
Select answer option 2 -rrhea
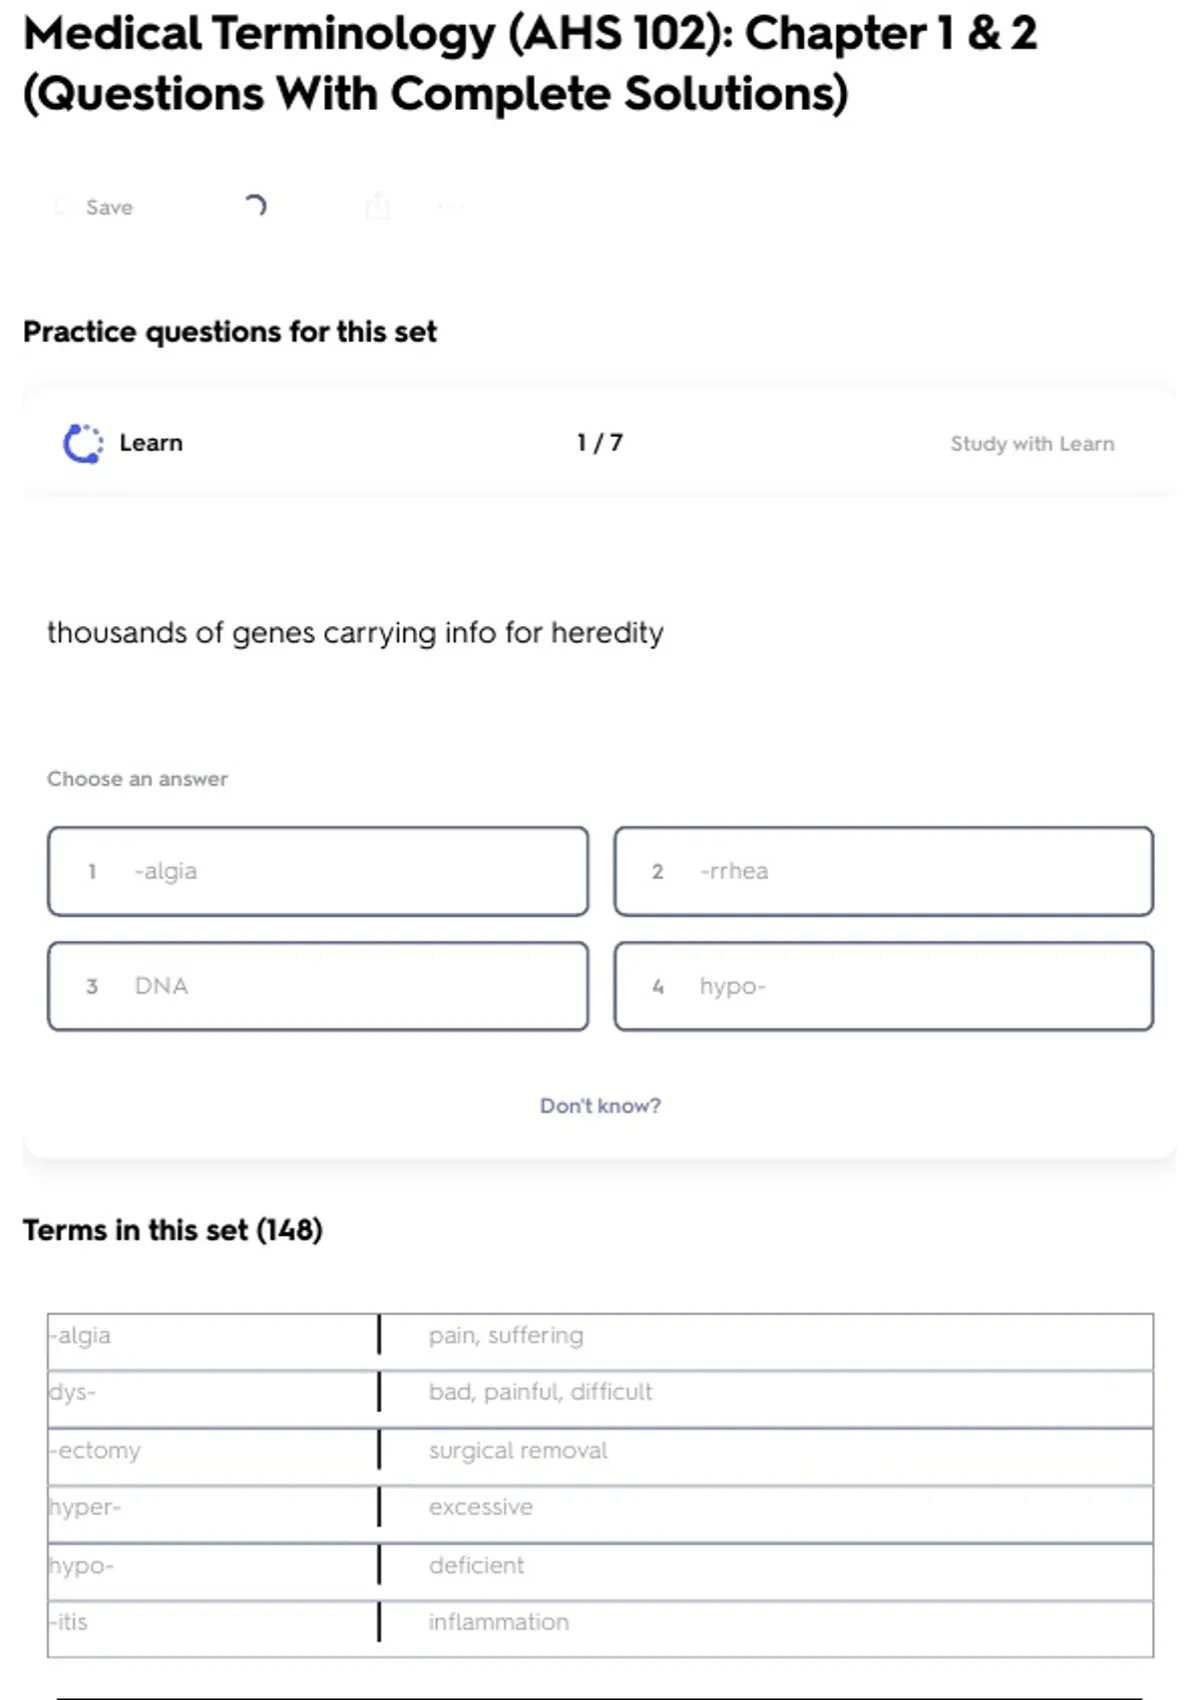[x=883, y=871]
